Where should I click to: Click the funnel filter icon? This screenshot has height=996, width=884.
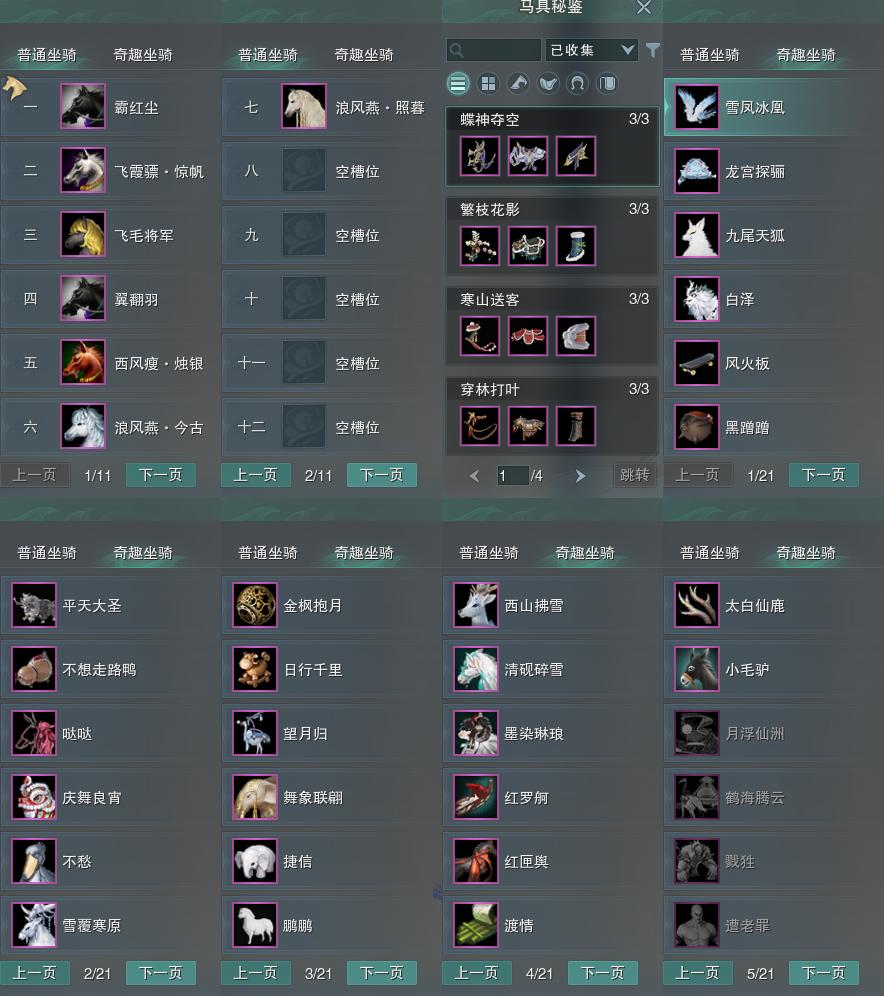[x=652, y=50]
